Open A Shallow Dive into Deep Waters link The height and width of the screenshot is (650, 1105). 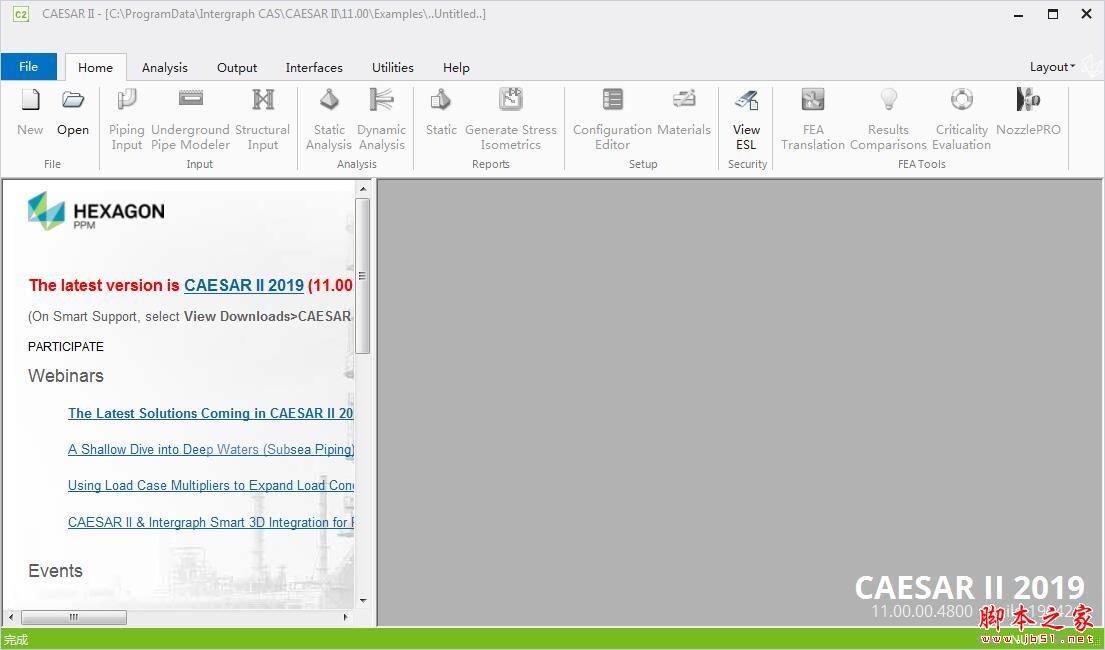coord(211,450)
